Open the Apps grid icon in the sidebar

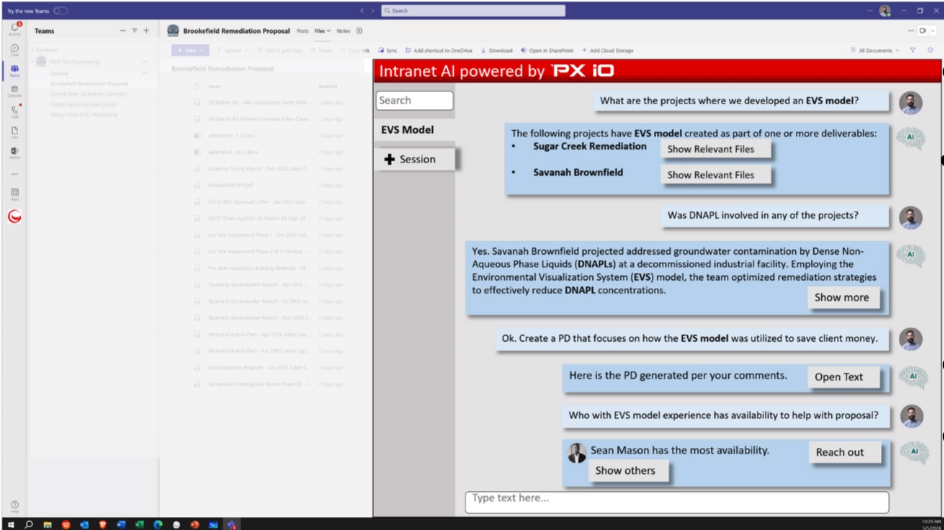pos(15,194)
